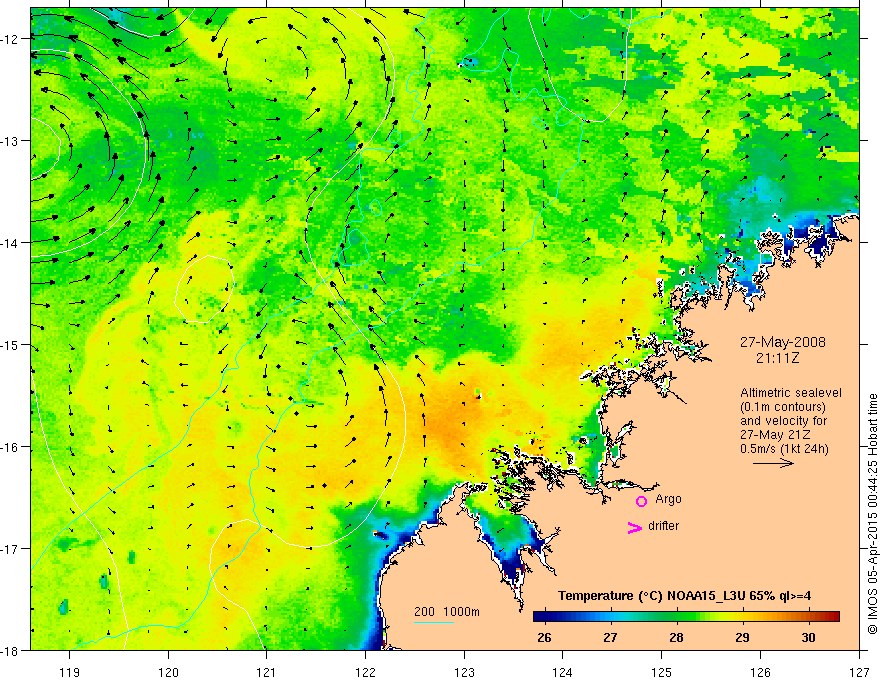
Task: Click the '27-May-2008' date text
Action: (782, 342)
